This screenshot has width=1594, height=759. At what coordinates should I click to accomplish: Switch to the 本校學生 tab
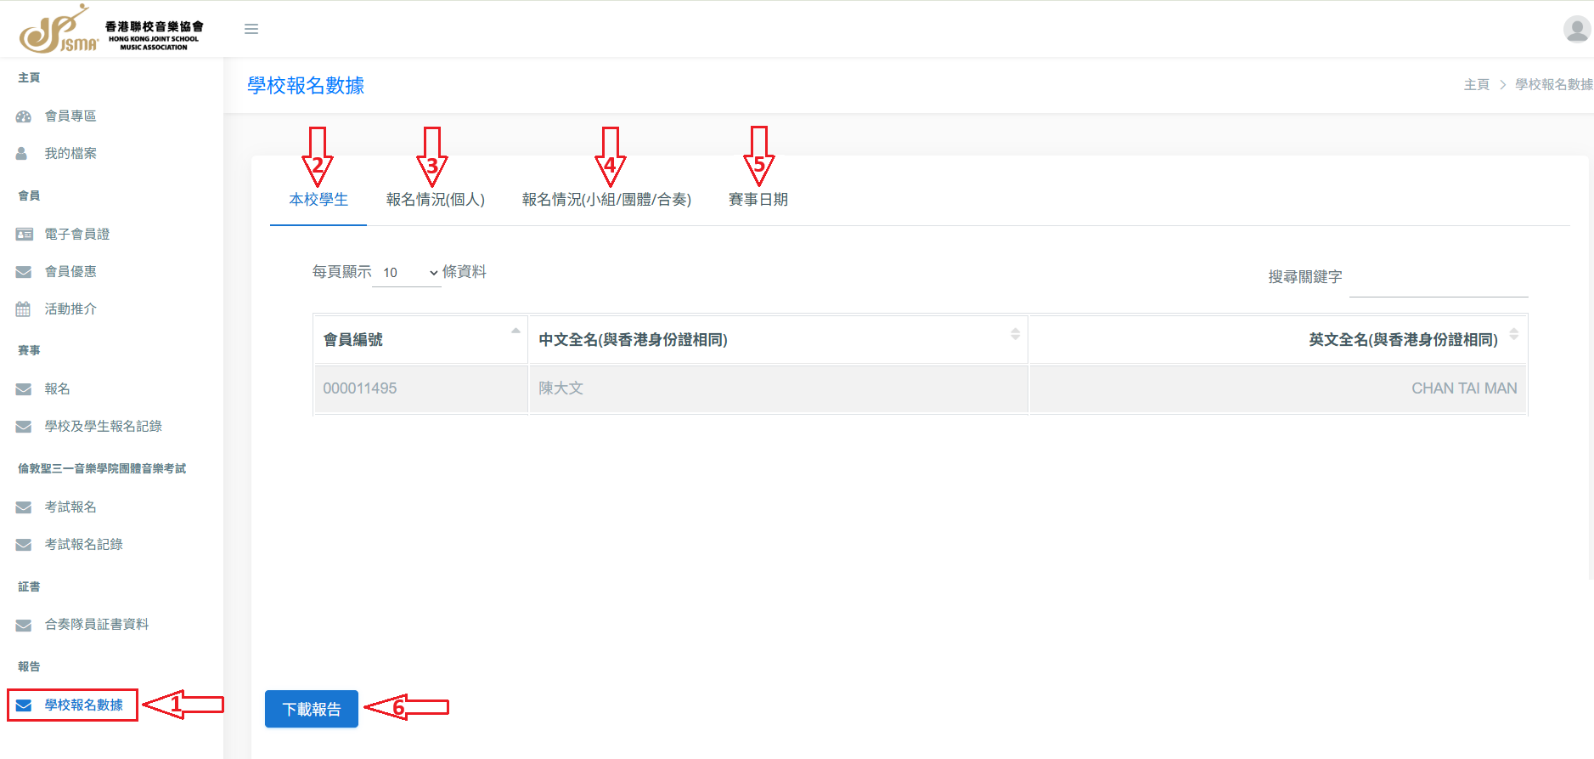click(319, 200)
